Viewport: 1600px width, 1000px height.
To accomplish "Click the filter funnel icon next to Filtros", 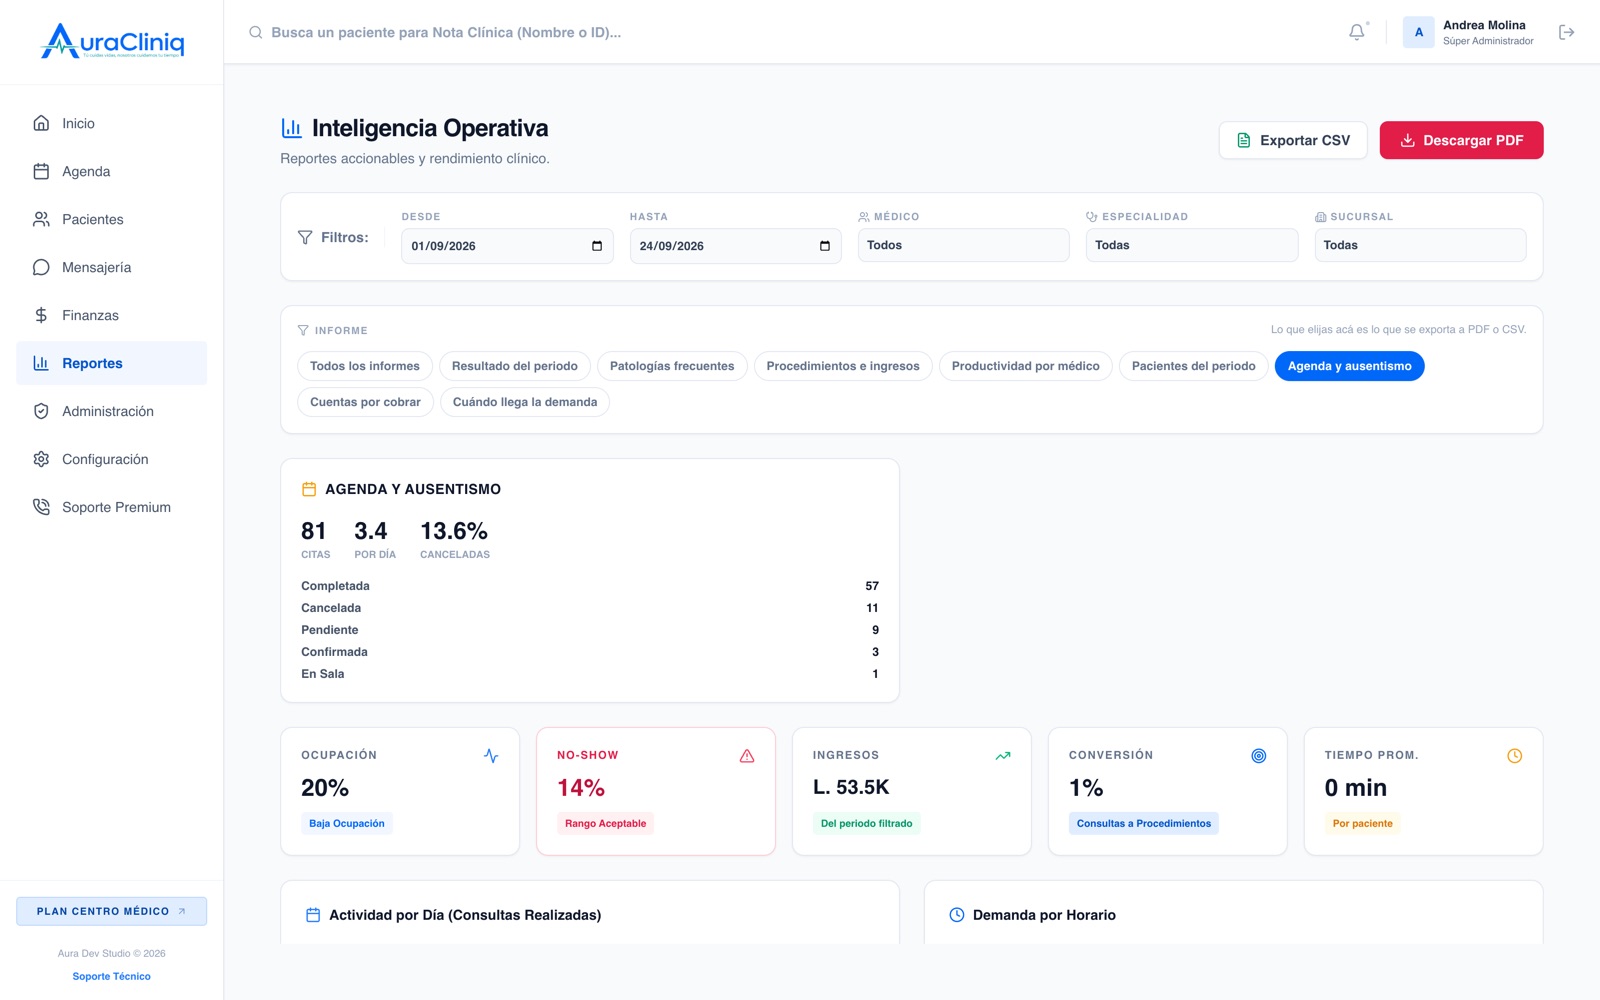I will click(305, 237).
